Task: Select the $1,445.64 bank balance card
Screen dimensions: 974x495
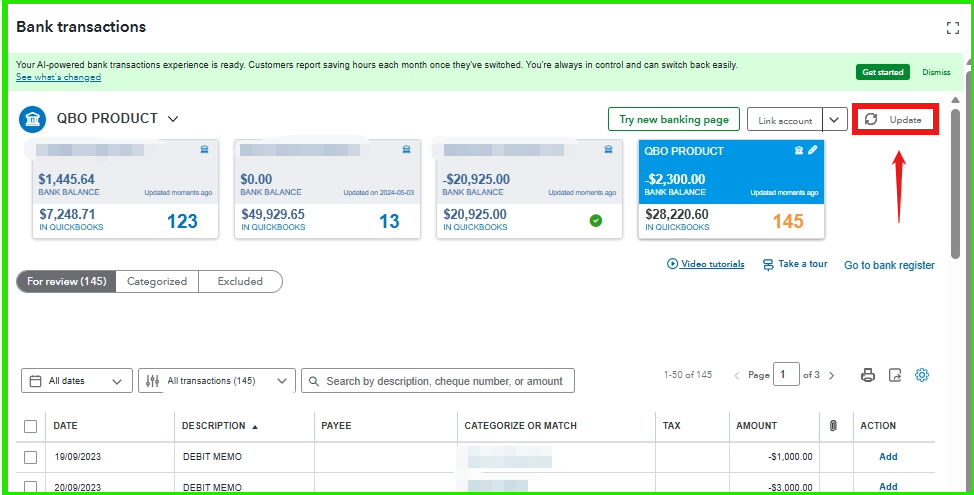Action: [125, 189]
